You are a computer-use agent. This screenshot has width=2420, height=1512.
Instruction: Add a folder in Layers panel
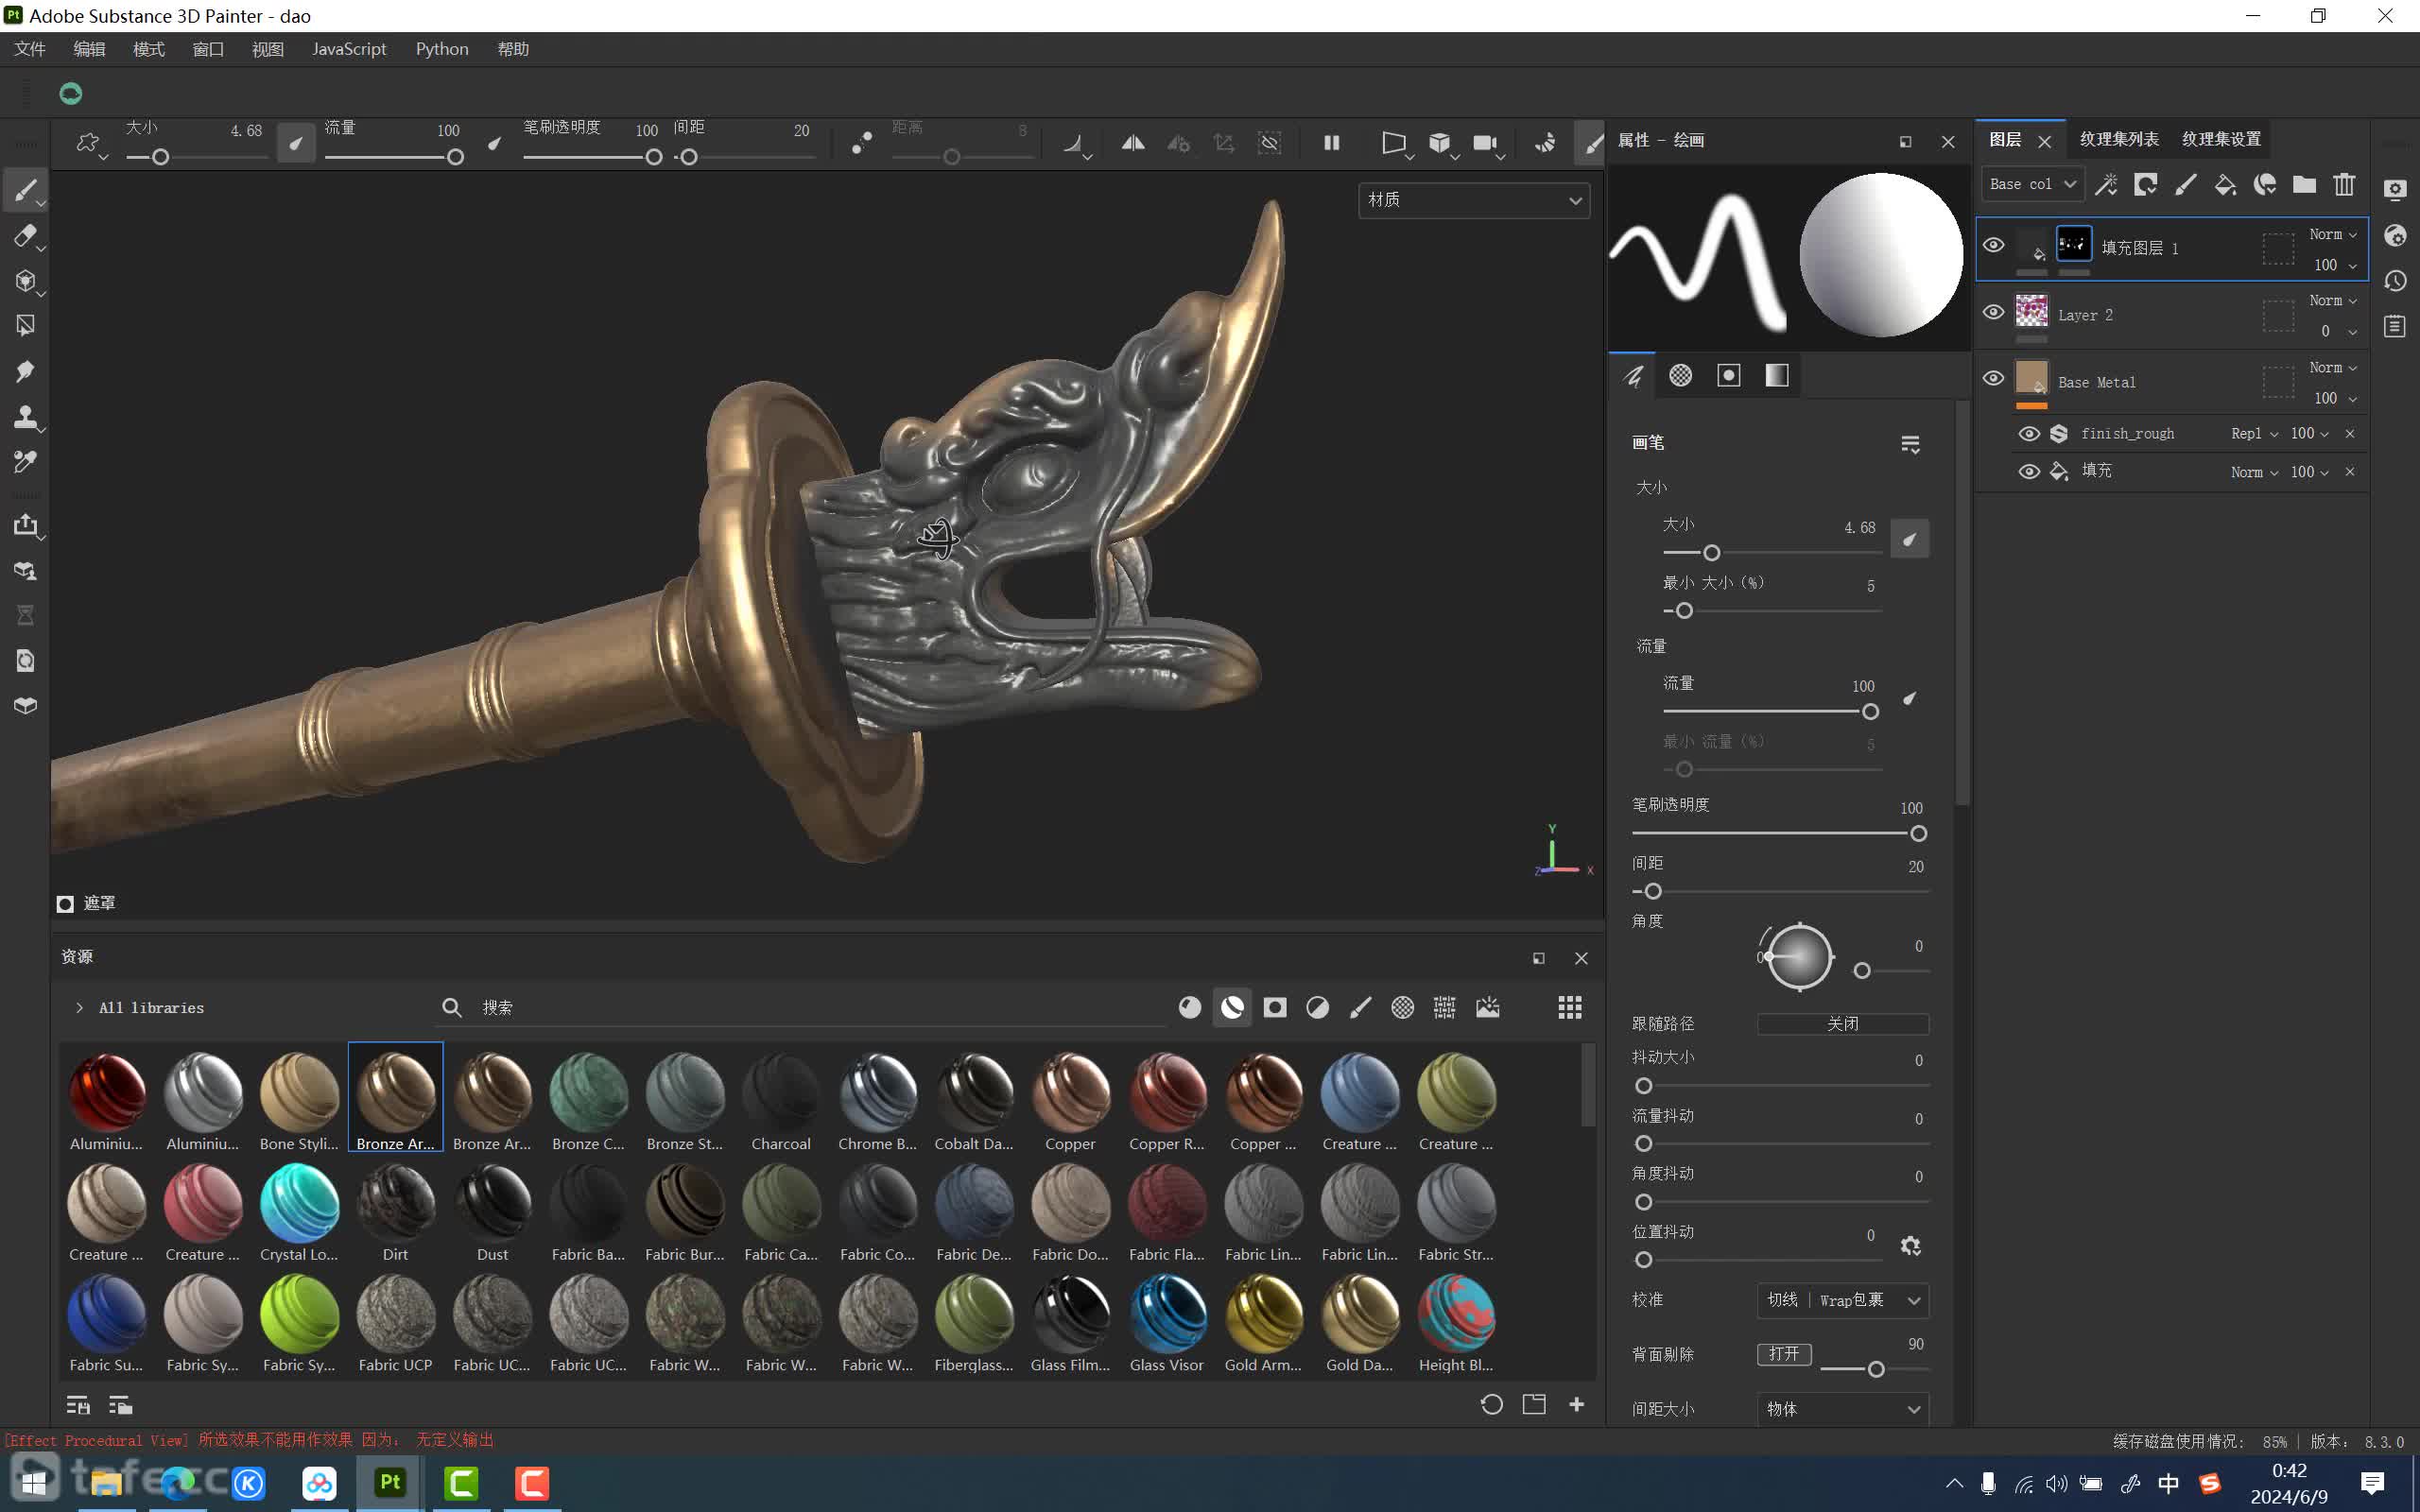coord(2304,184)
